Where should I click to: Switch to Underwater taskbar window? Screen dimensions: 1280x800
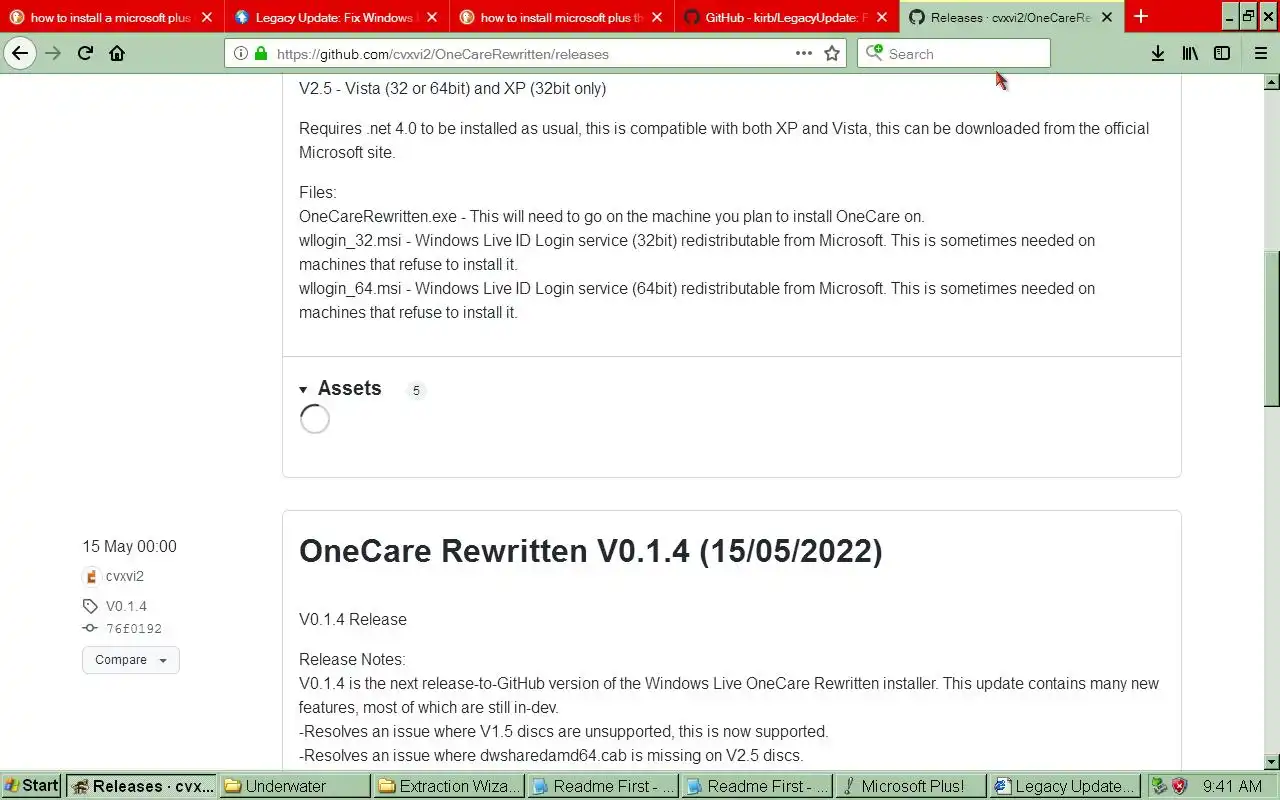(x=295, y=786)
